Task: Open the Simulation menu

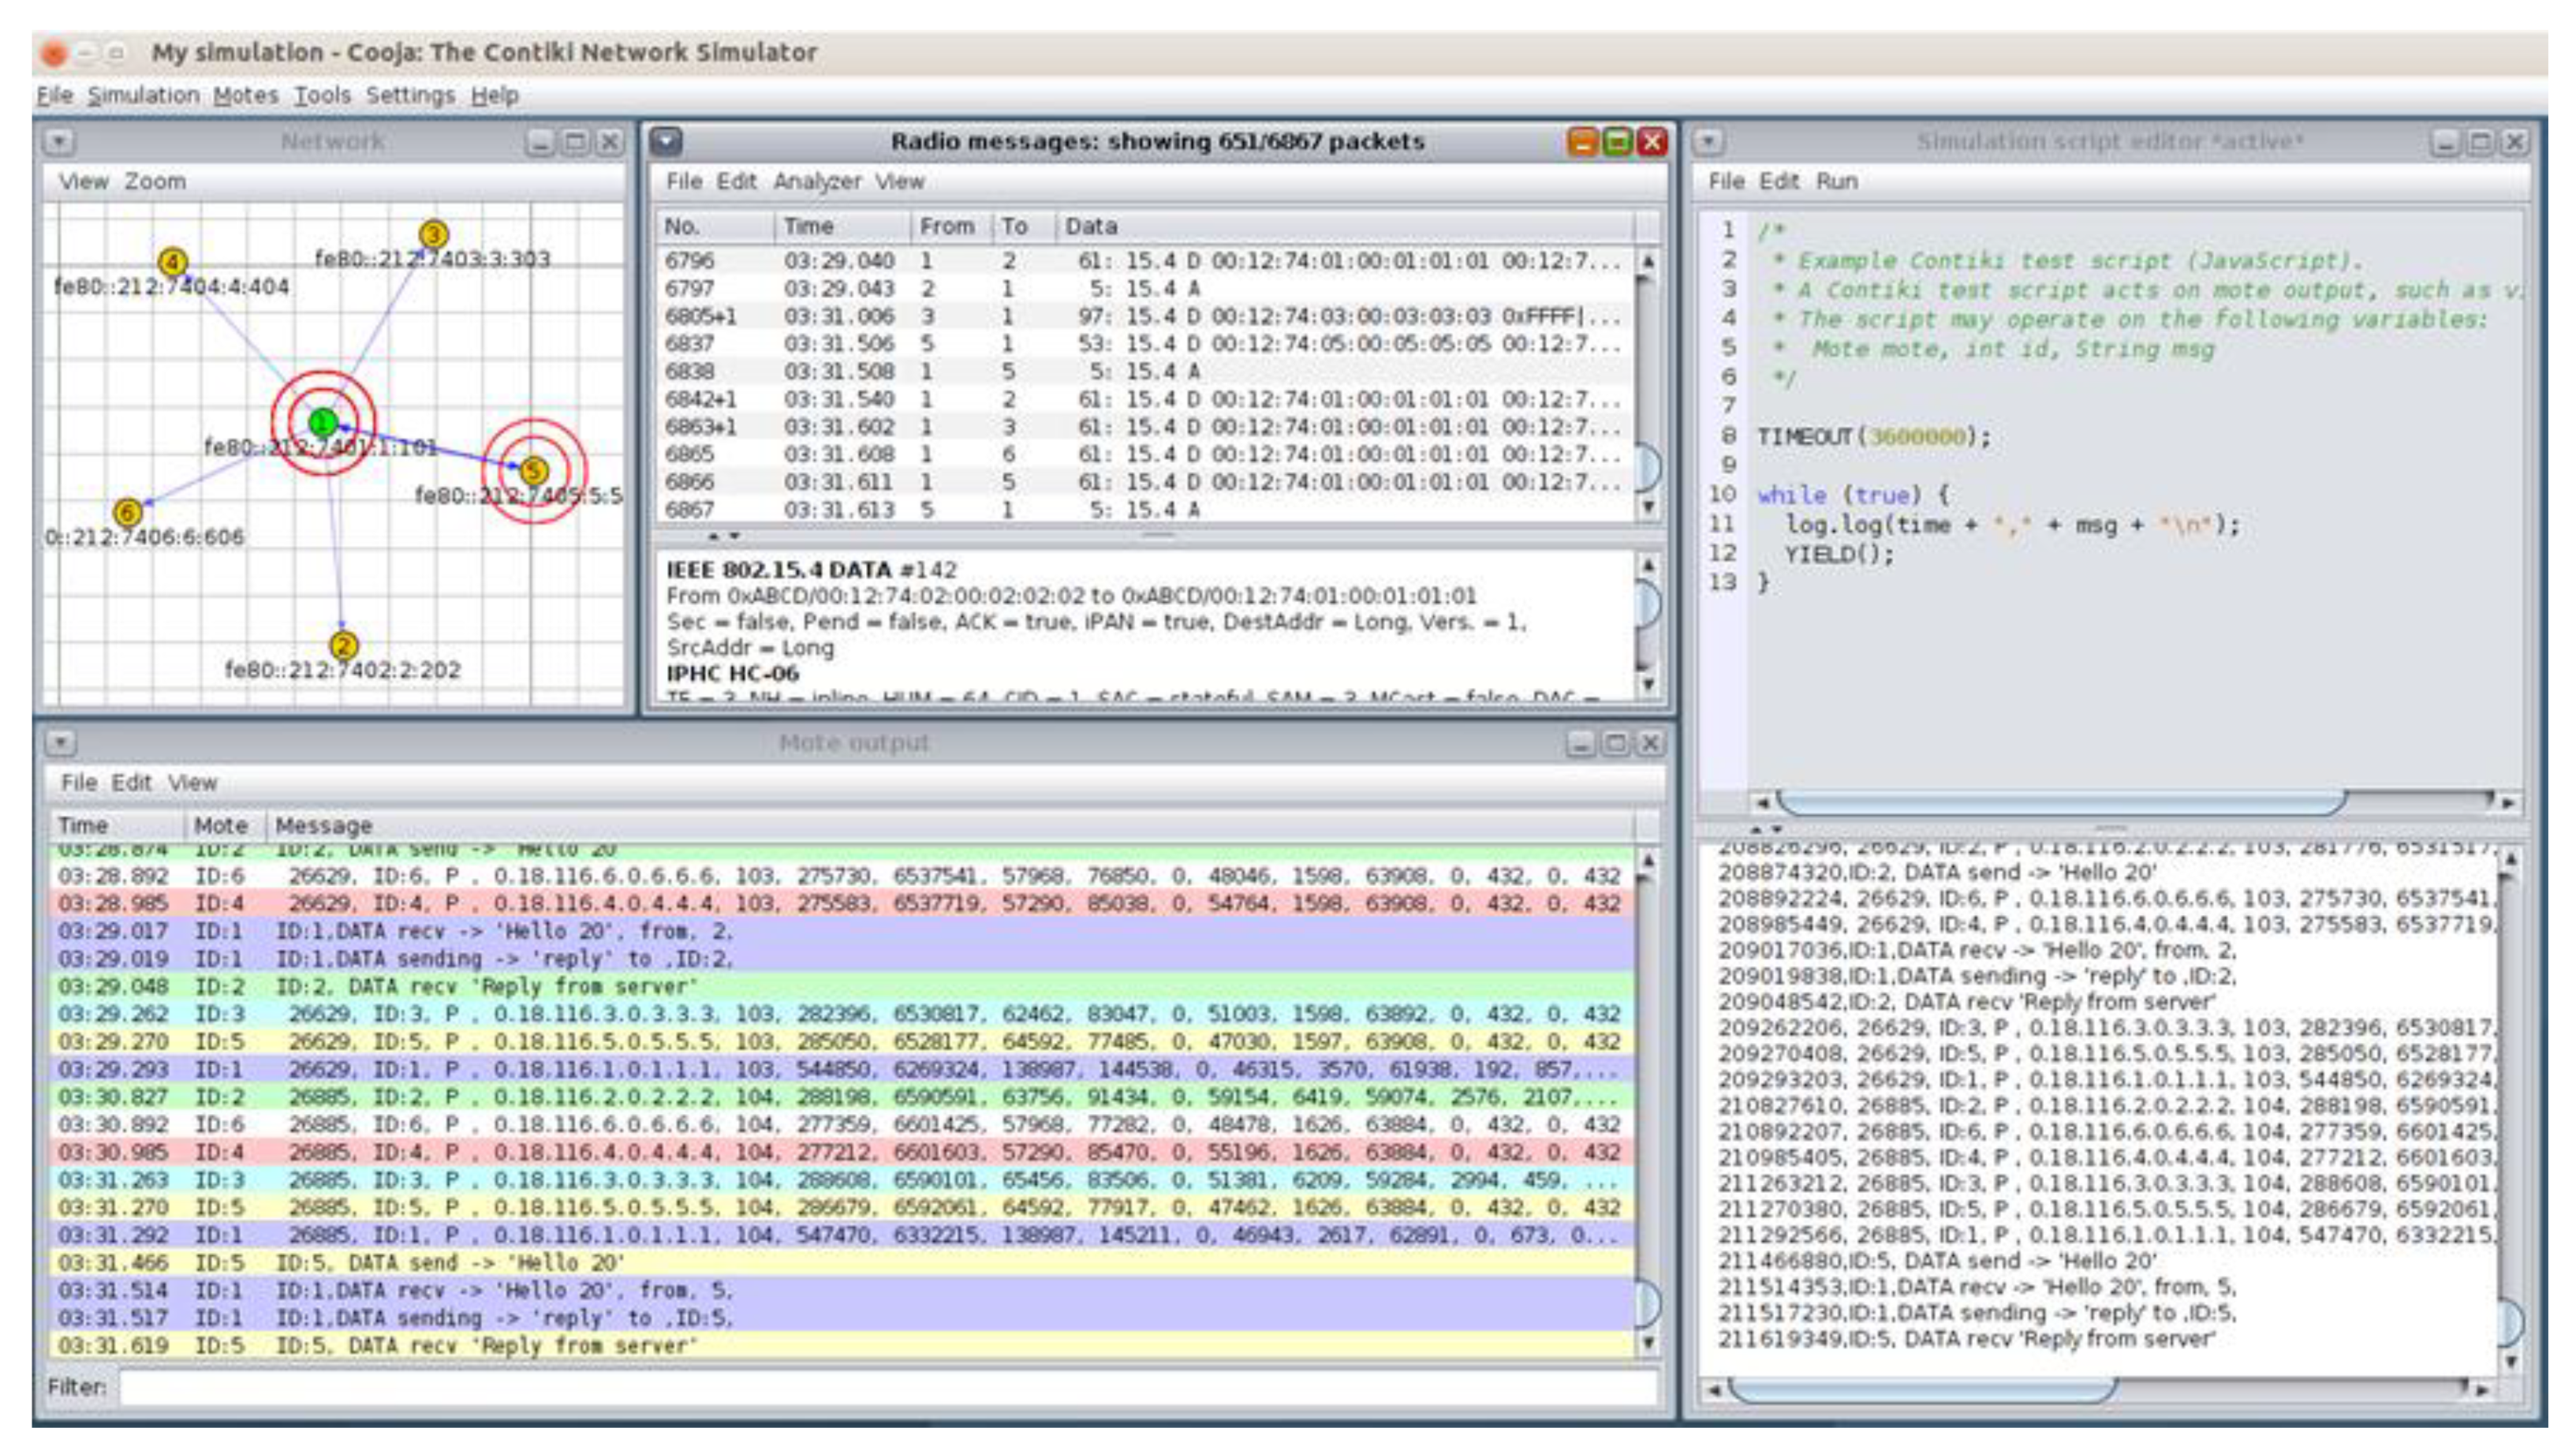Action: [143, 95]
